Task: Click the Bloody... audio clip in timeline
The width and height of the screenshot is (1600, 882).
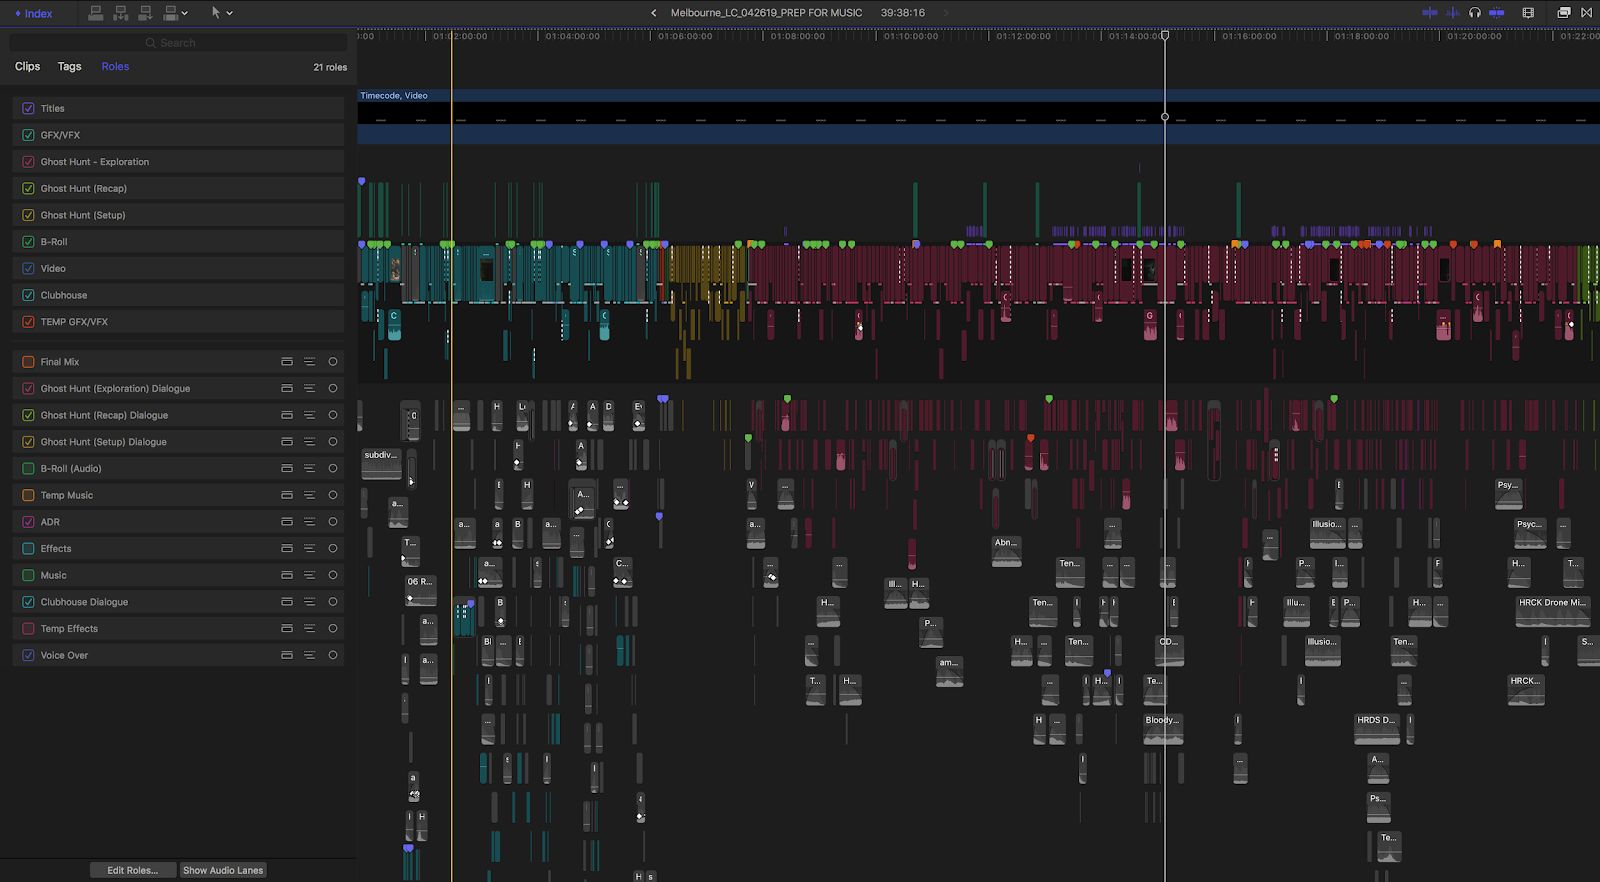Action: (x=1164, y=729)
